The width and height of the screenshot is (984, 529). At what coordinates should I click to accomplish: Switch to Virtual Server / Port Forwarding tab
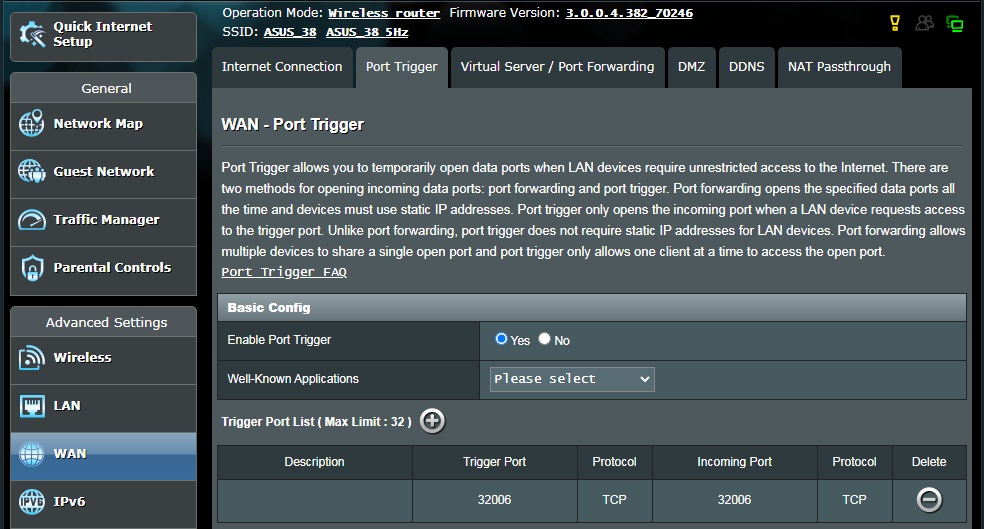point(557,67)
